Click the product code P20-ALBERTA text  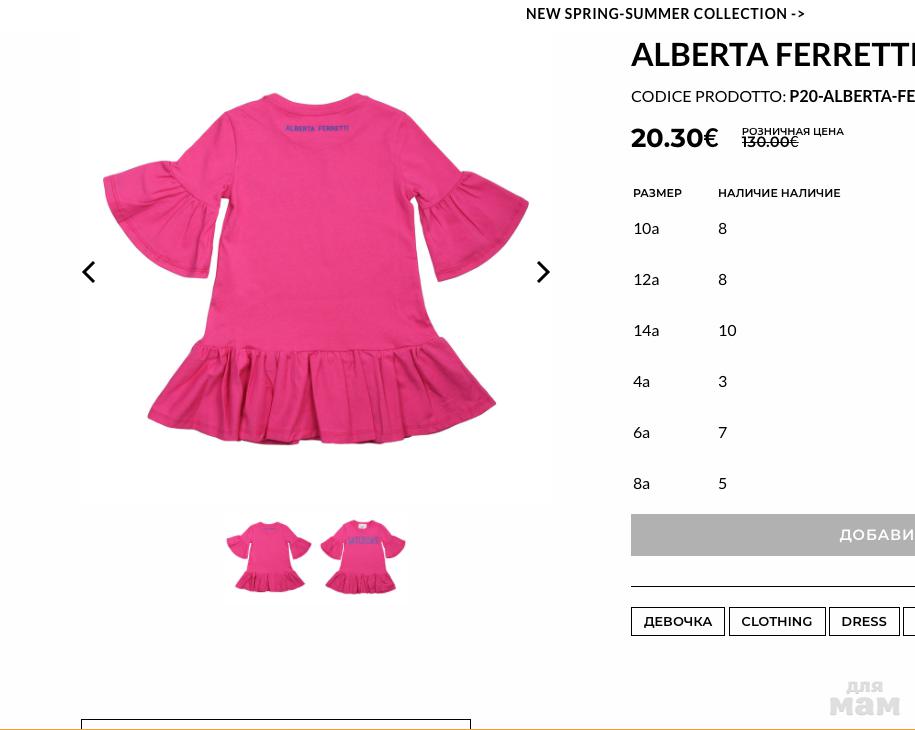point(852,96)
